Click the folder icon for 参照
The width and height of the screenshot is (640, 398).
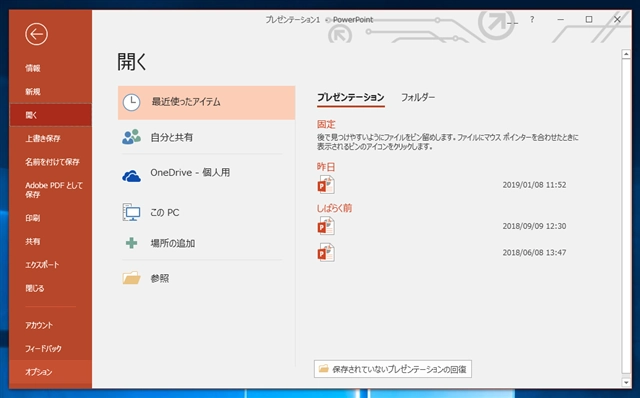[131, 278]
